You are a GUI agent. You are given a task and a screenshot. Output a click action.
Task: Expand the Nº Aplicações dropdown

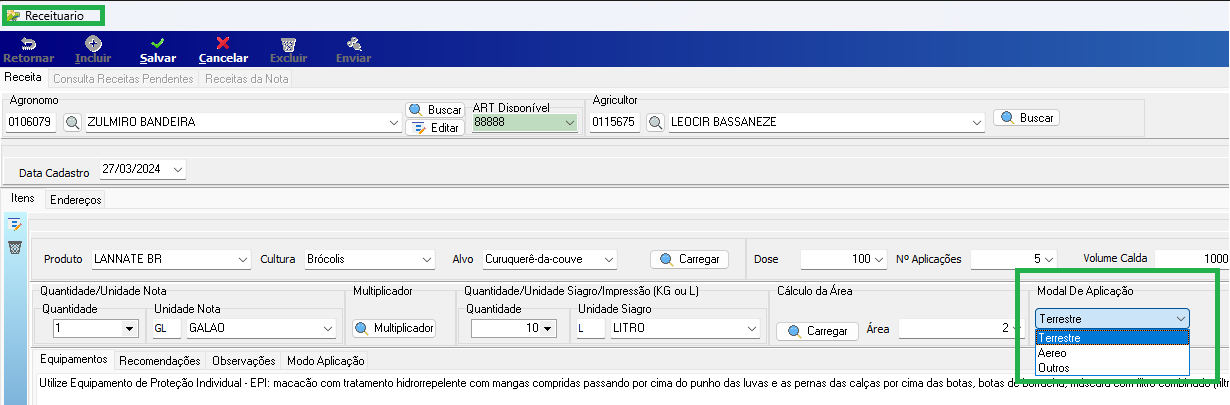[1048, 259]
